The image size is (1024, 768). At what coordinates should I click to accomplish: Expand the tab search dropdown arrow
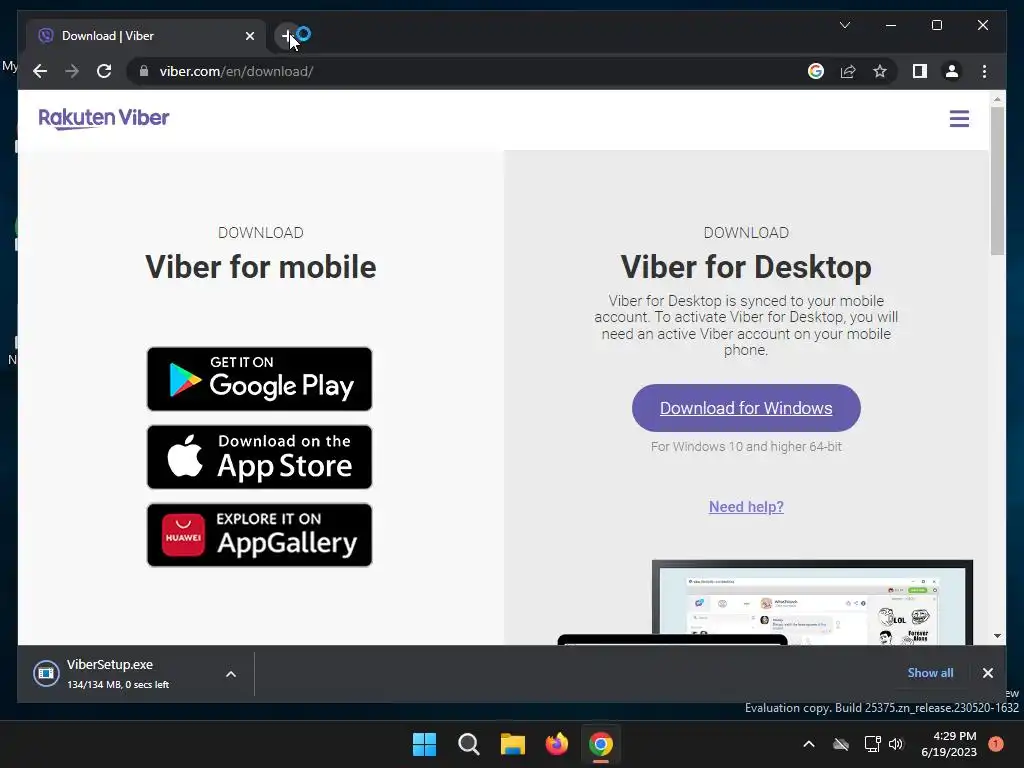tap(844, 25)
